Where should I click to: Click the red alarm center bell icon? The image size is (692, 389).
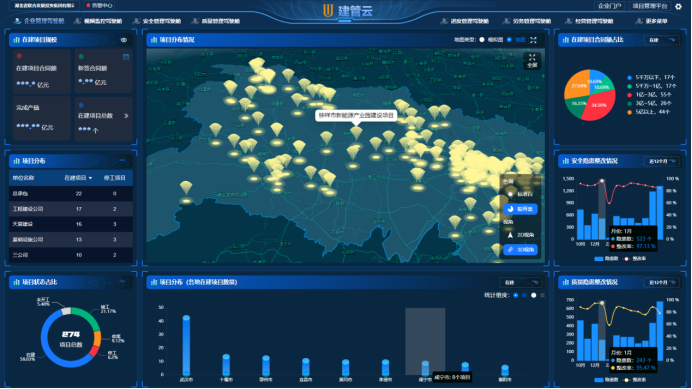tap(88, 6)
